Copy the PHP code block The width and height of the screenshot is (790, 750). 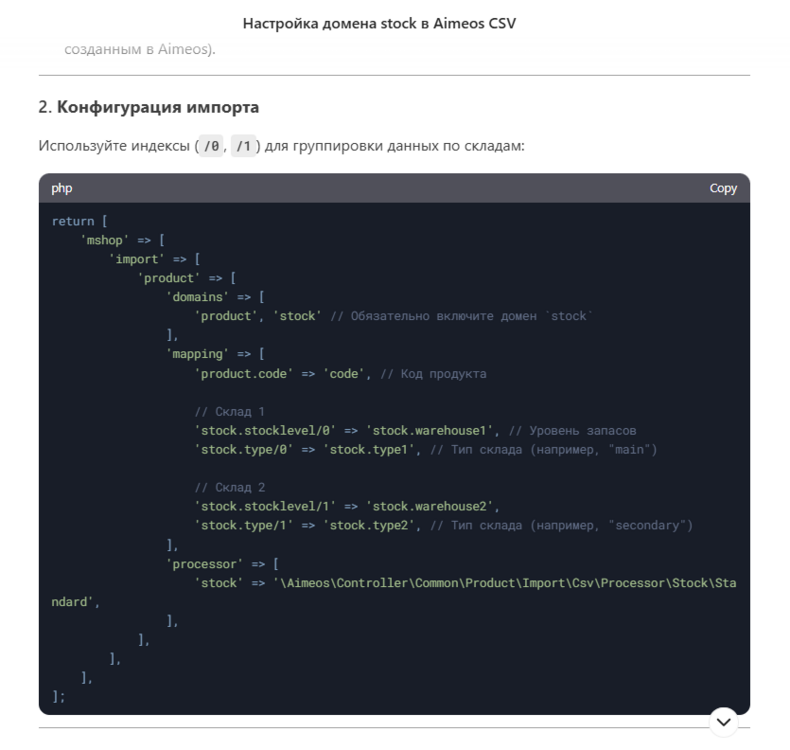click(723, 188)
